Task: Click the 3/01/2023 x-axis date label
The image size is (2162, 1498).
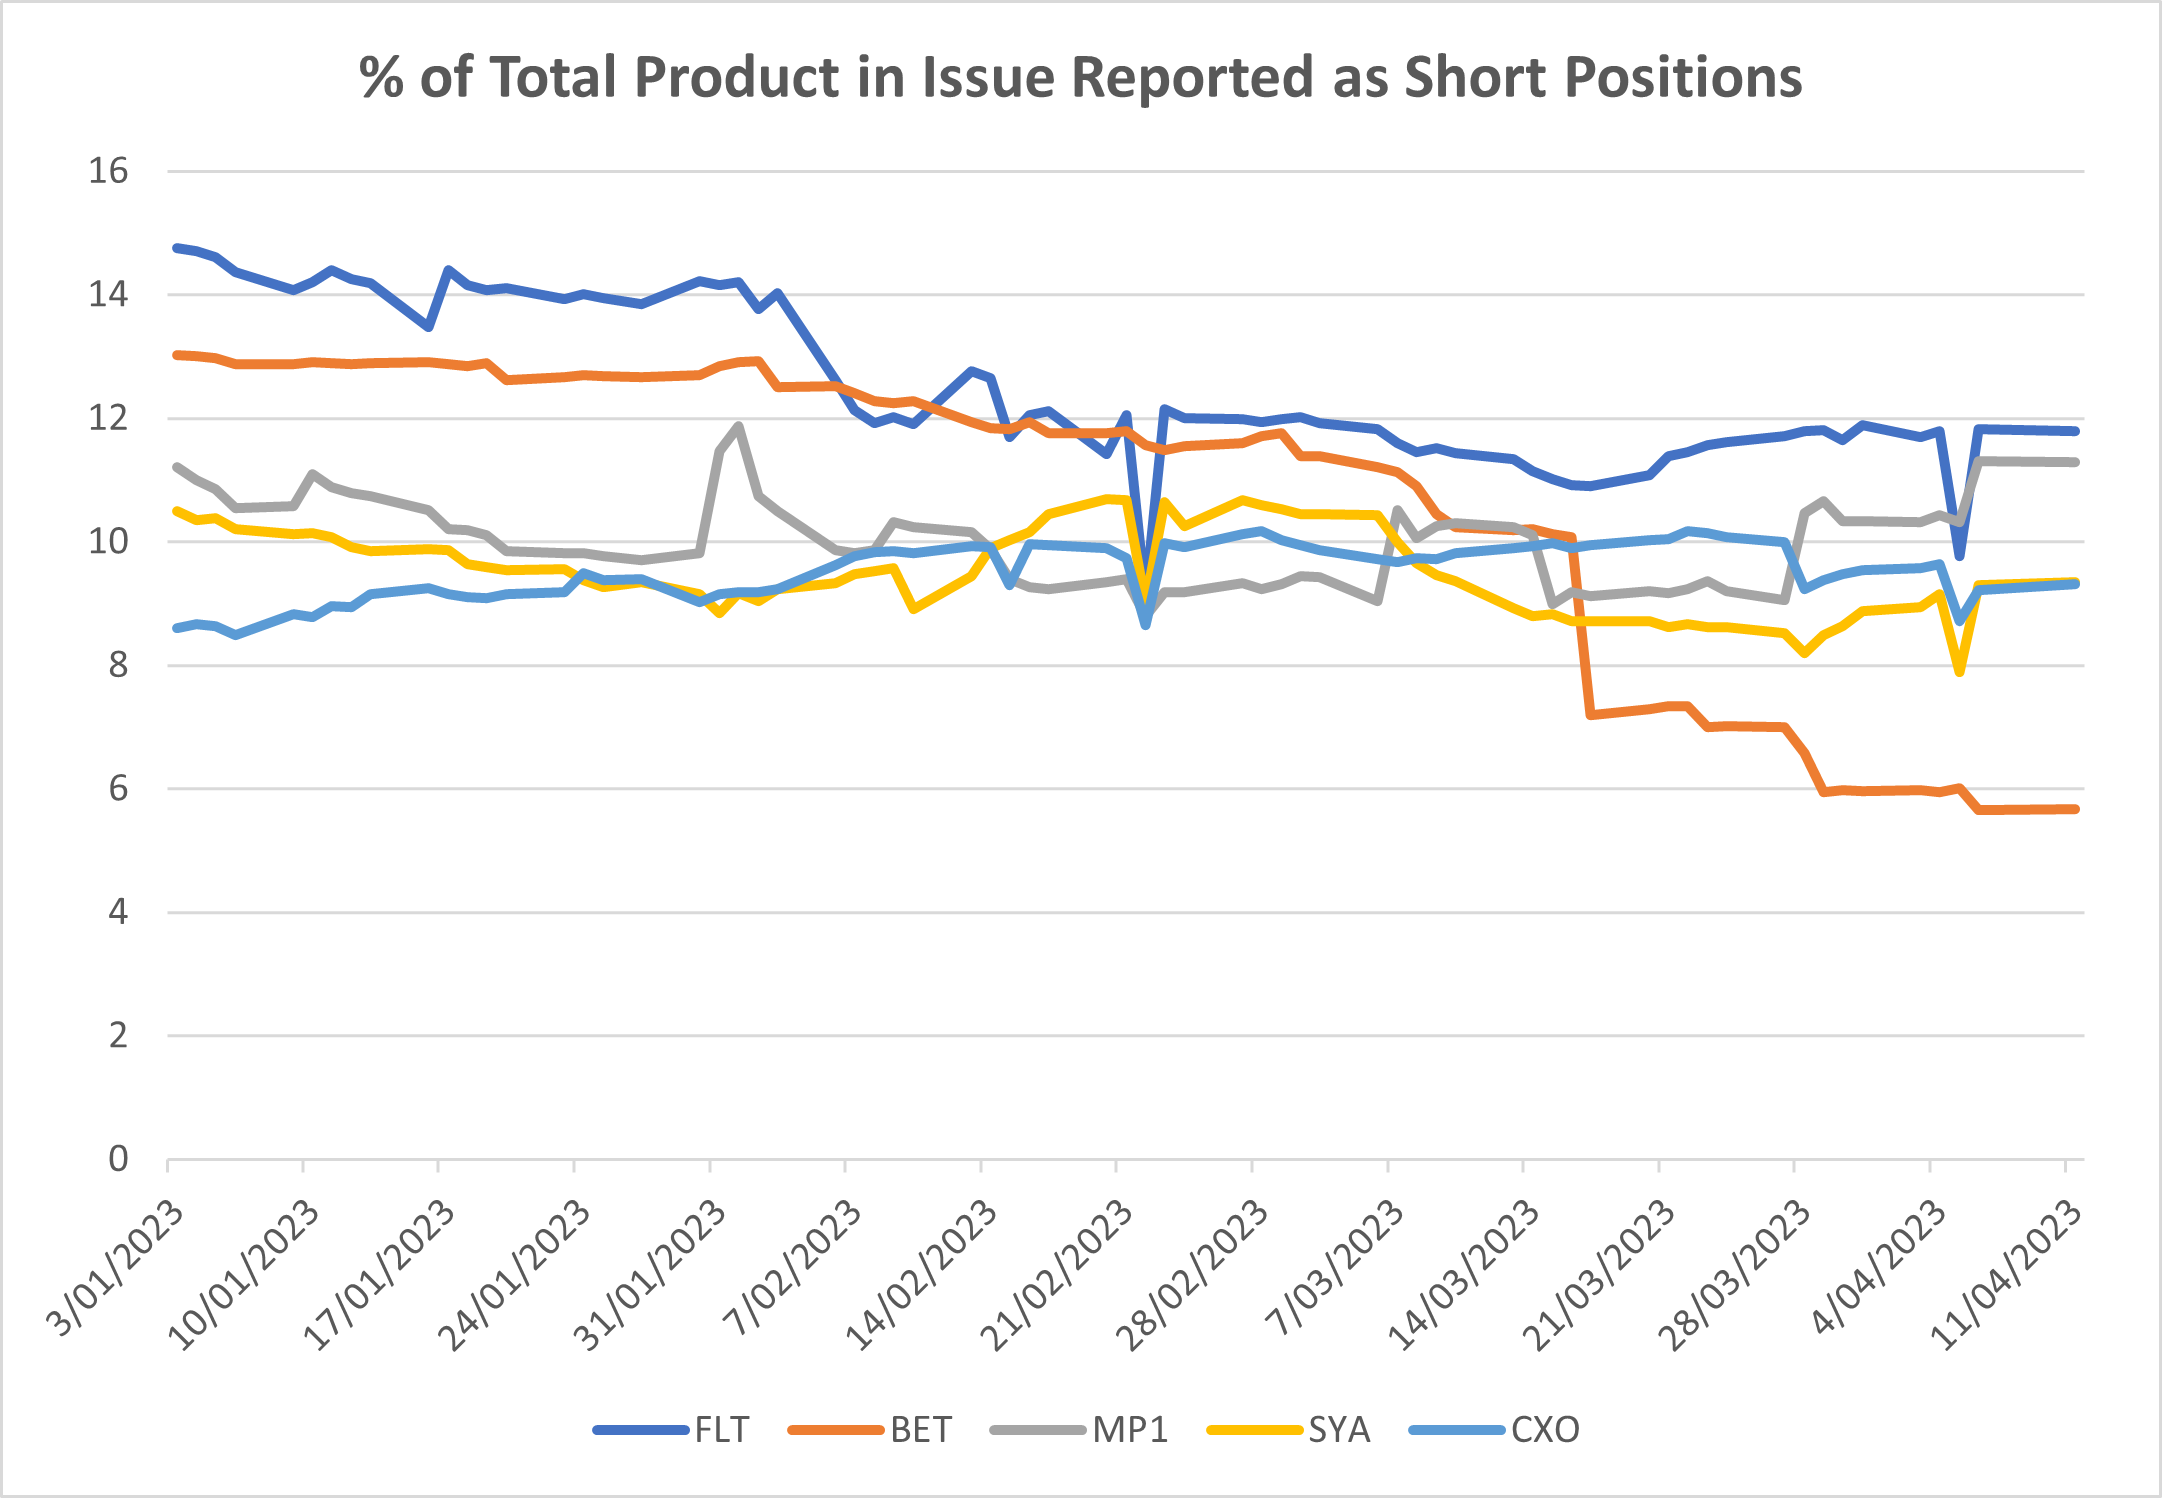Action: (x=117, y=1268)
